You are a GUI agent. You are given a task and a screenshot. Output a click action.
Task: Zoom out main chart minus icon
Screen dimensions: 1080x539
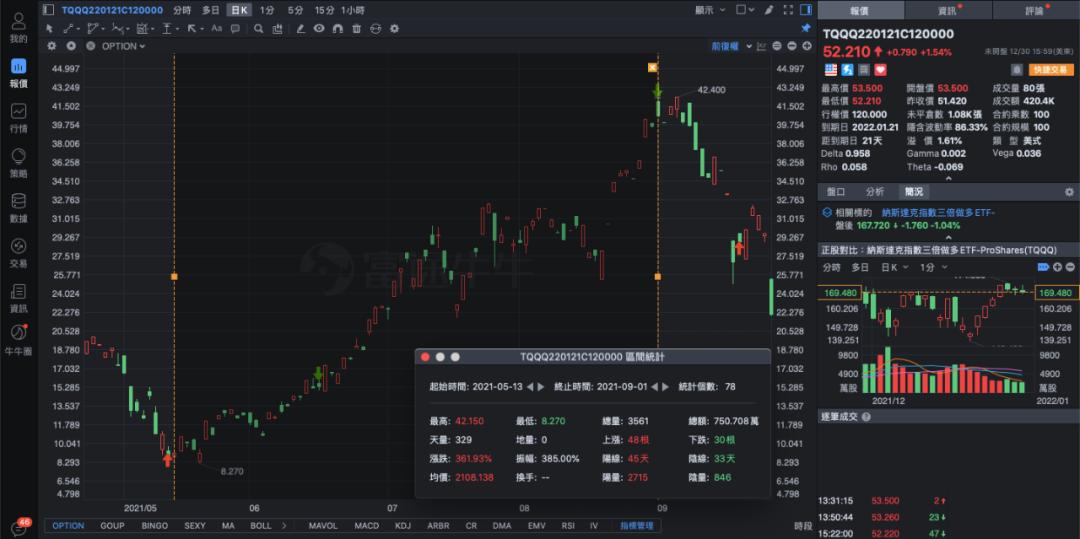pos(791,46)
